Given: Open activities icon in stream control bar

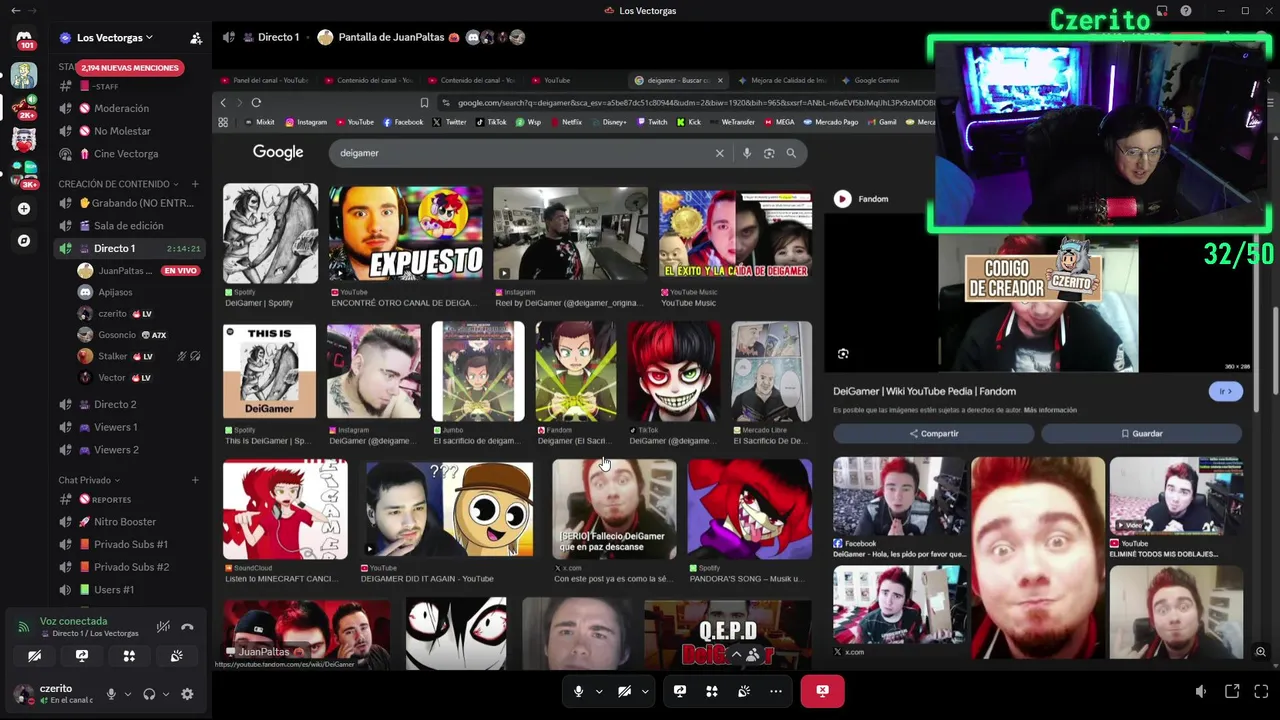Looking at the screenshot, I should [x=712, y=691].
